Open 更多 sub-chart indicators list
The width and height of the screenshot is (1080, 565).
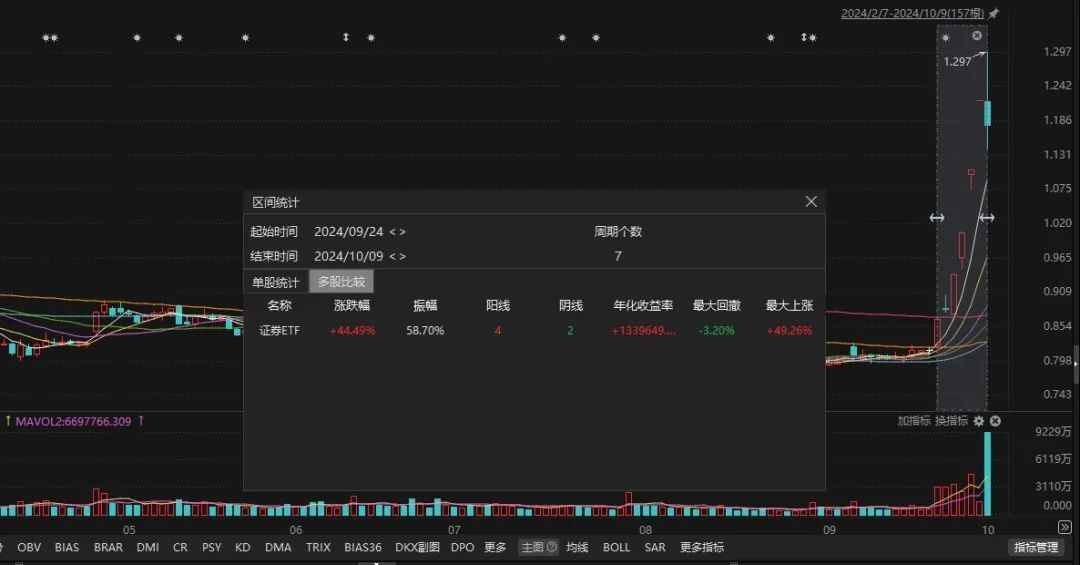point(495,547)
